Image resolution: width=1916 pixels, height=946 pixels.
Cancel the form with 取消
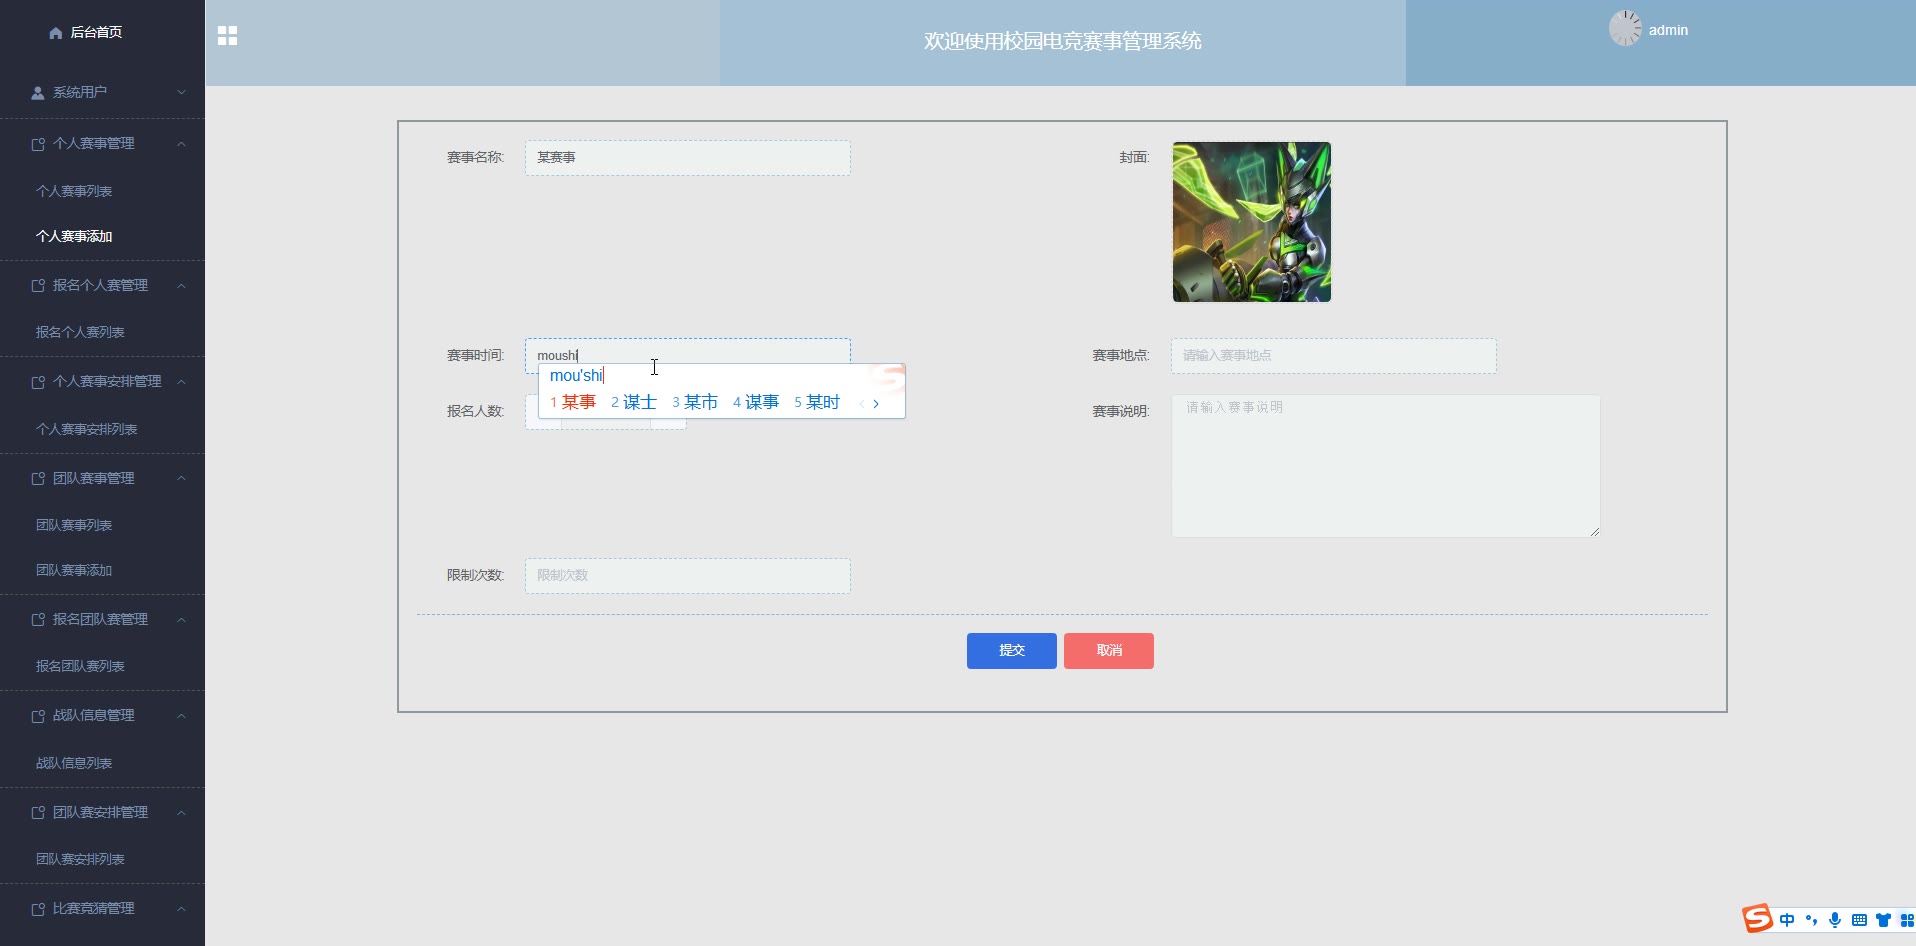point(1108,651)
